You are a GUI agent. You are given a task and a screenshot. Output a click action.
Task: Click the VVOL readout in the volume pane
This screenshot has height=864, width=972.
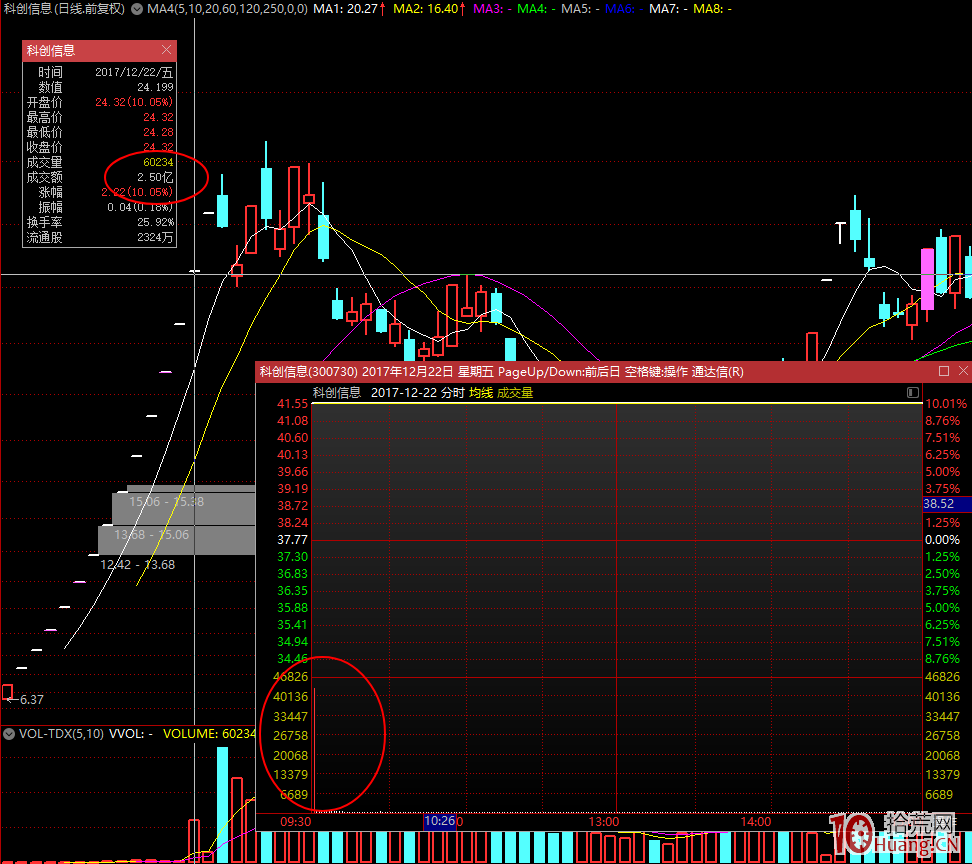131,734
